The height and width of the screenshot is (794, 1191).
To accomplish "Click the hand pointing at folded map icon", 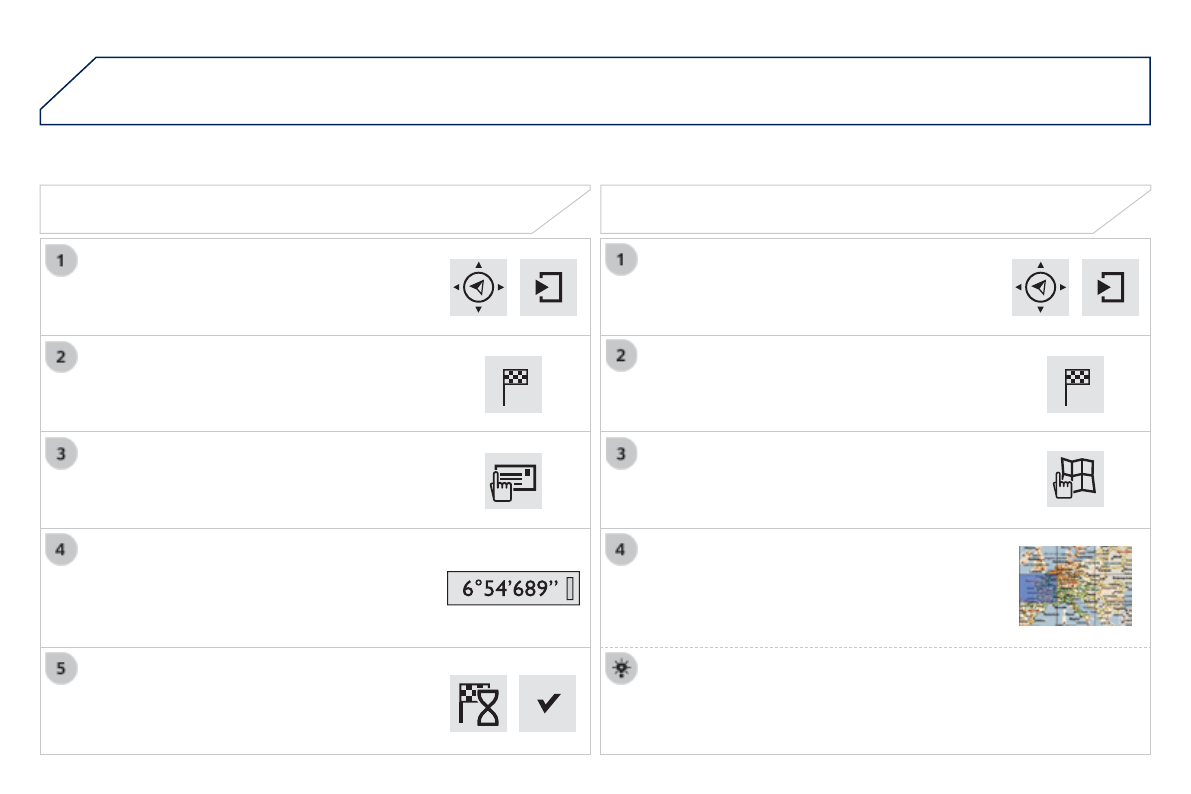I will click(x=1075, y=480).
